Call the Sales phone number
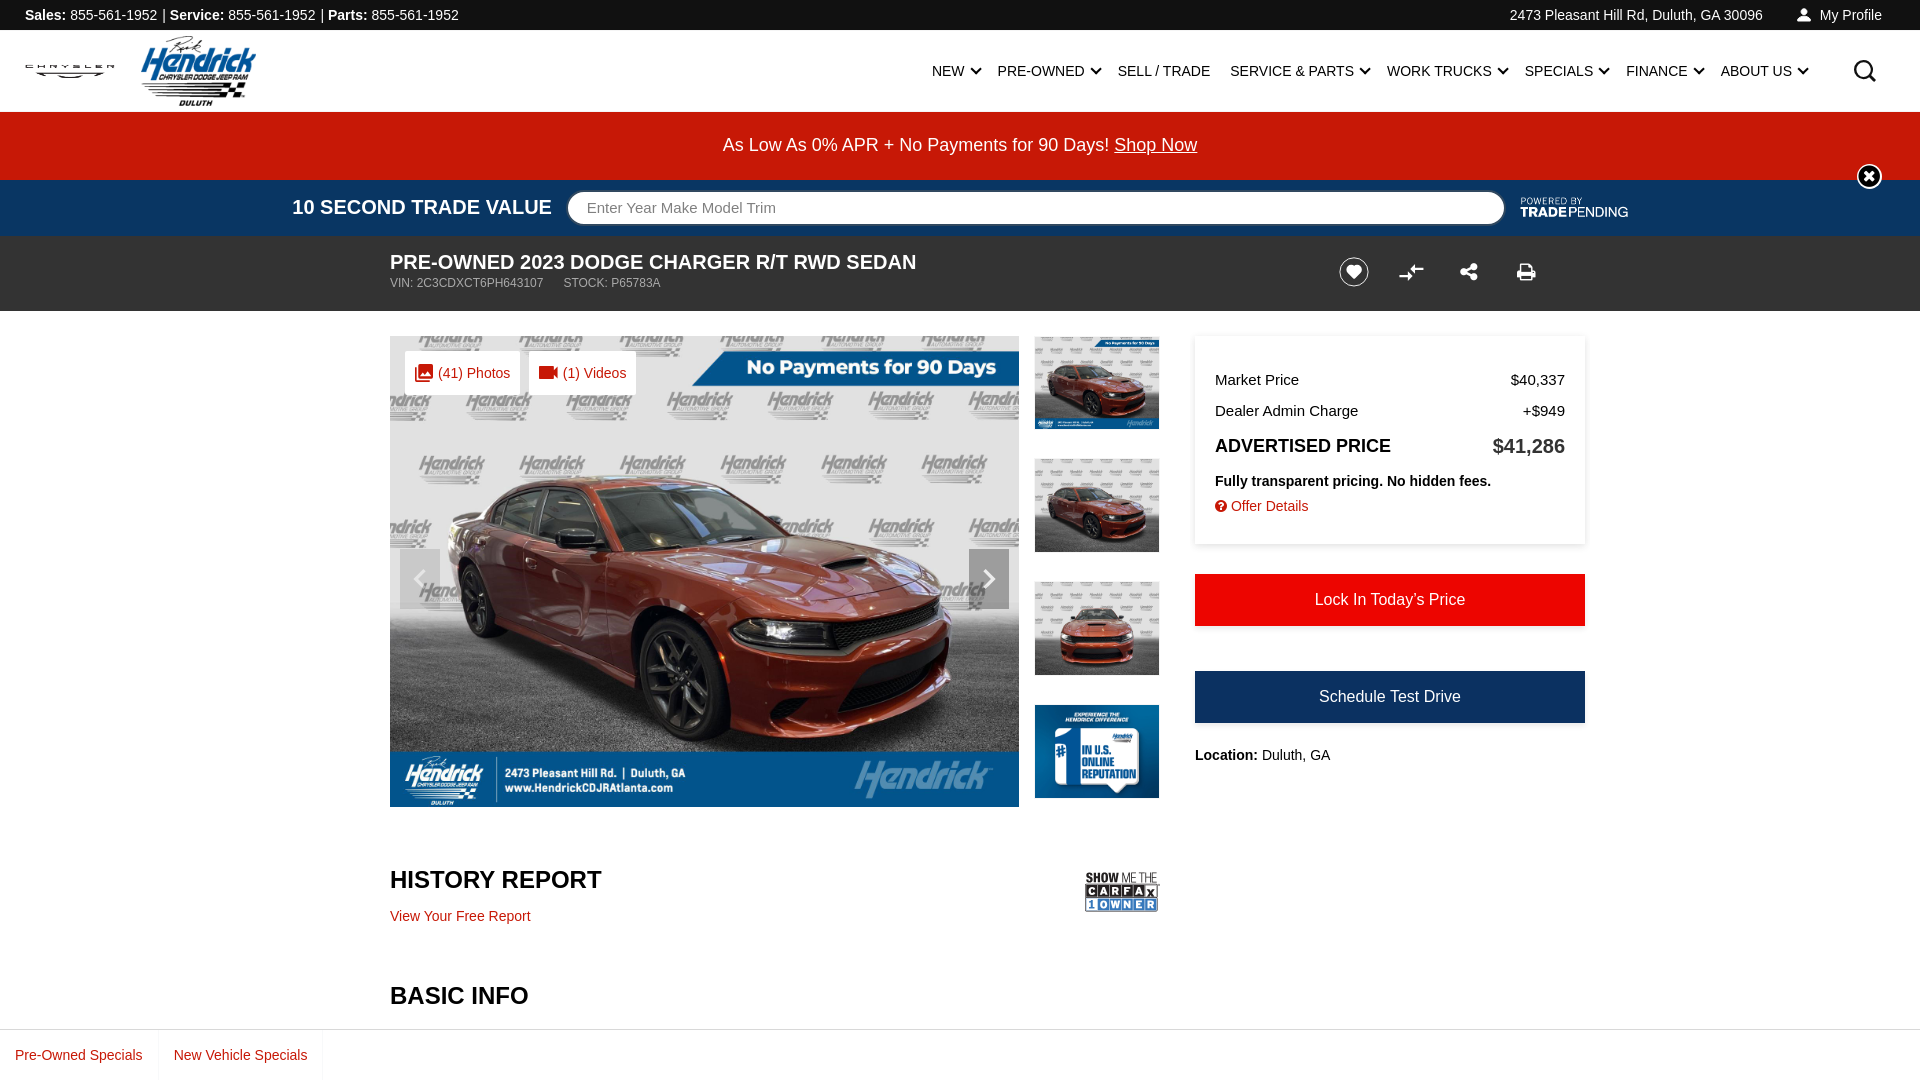Viewport: 1920px width, 1080px height. coord(113,15)
